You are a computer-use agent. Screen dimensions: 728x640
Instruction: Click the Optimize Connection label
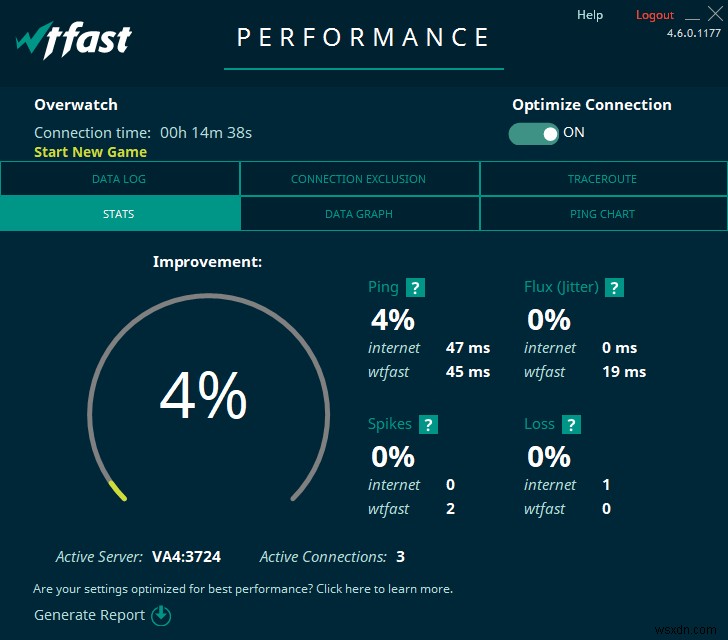tap(592, 105)
